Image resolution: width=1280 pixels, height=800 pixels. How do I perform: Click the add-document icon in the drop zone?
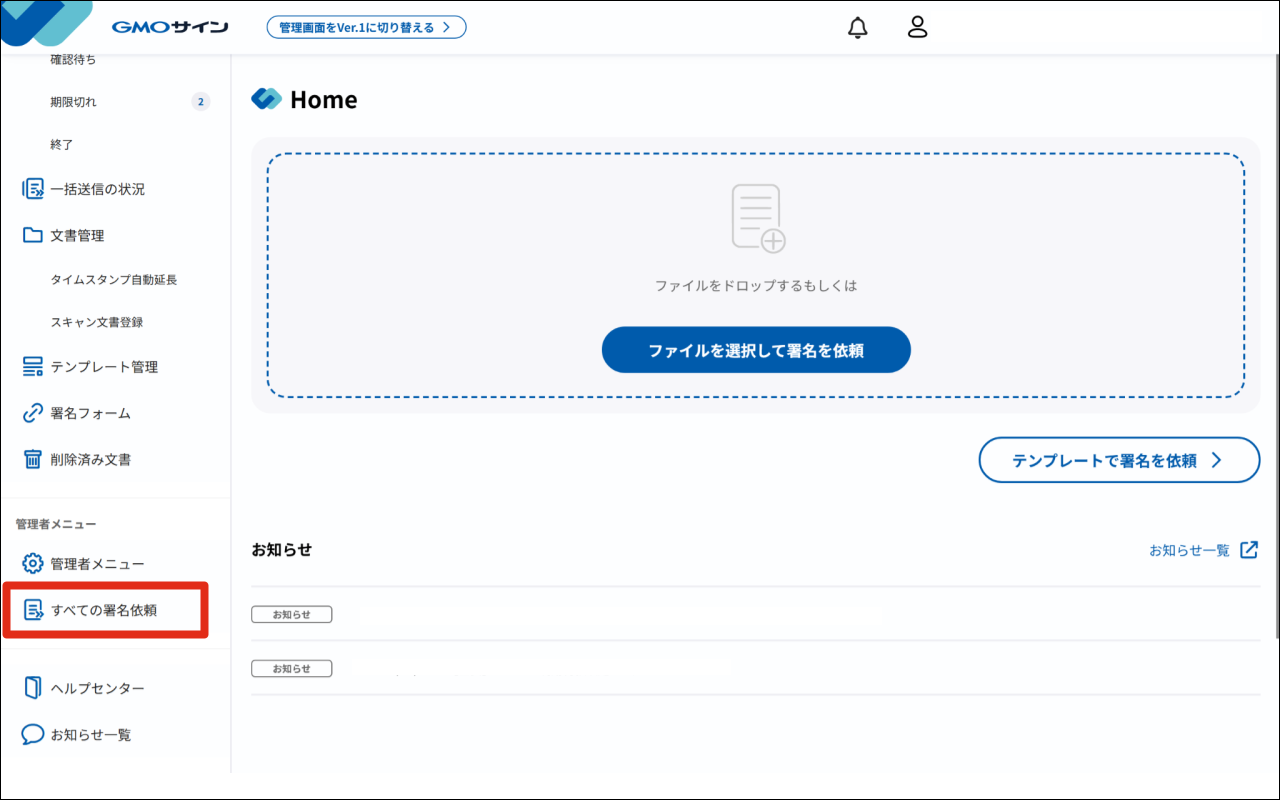click(x=758, y=217)
